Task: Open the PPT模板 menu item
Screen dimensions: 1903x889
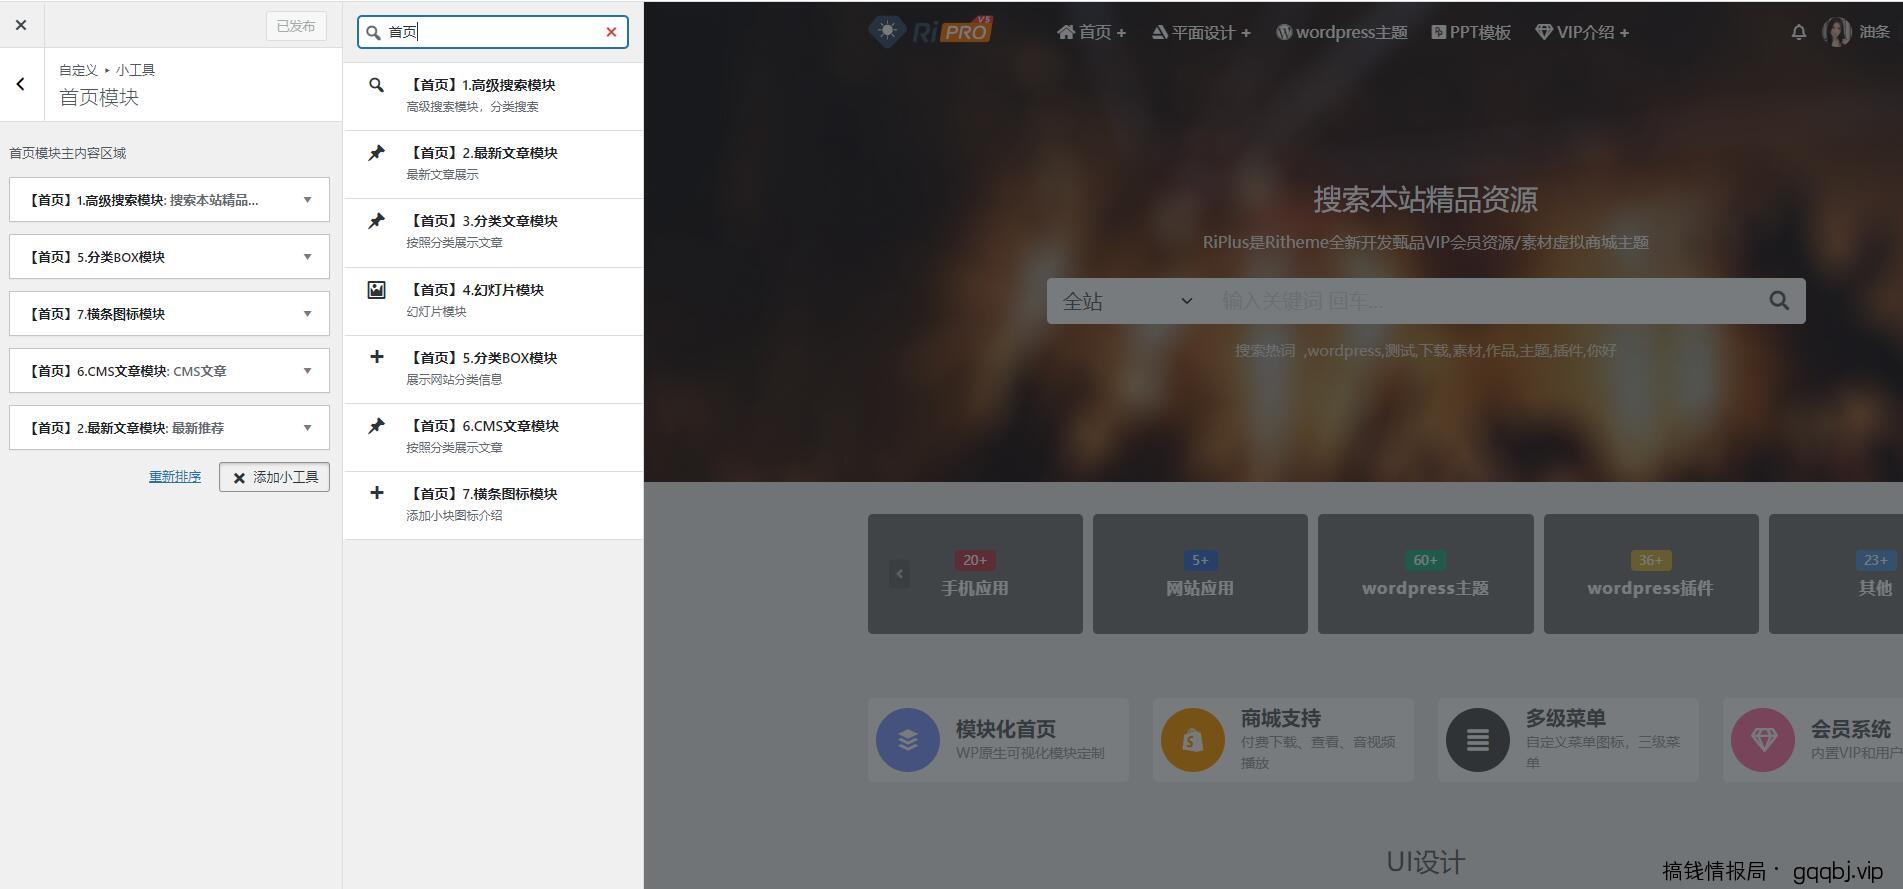Action: pos(1470,32)
